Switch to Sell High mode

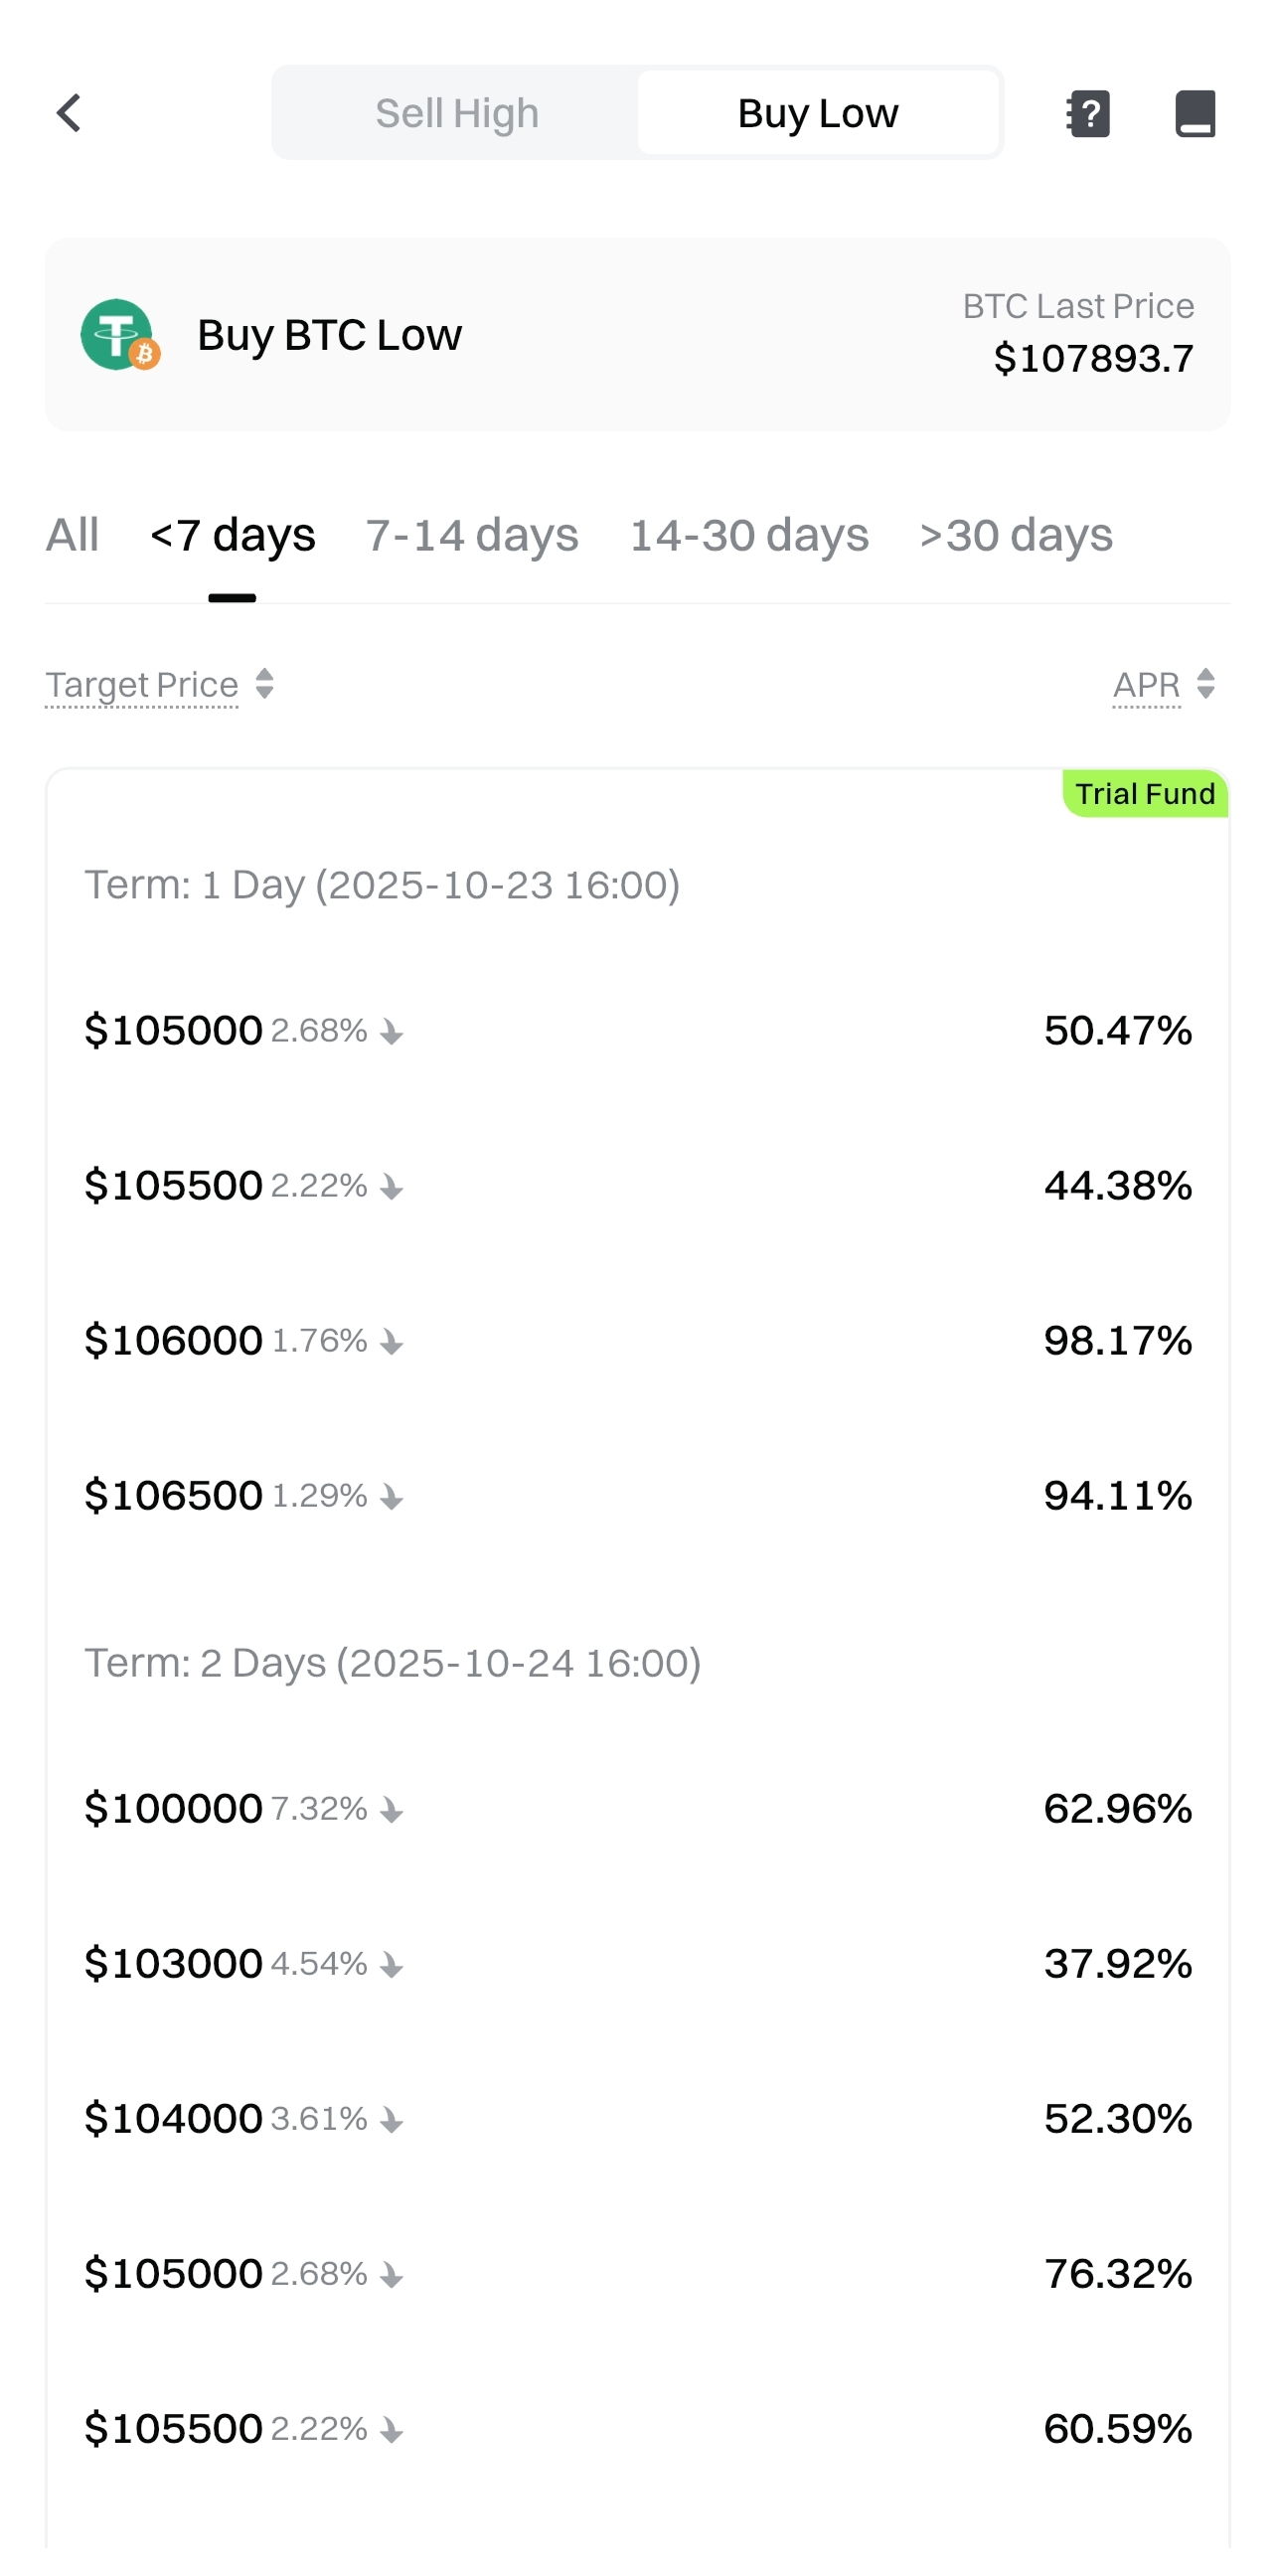(457, 113)
